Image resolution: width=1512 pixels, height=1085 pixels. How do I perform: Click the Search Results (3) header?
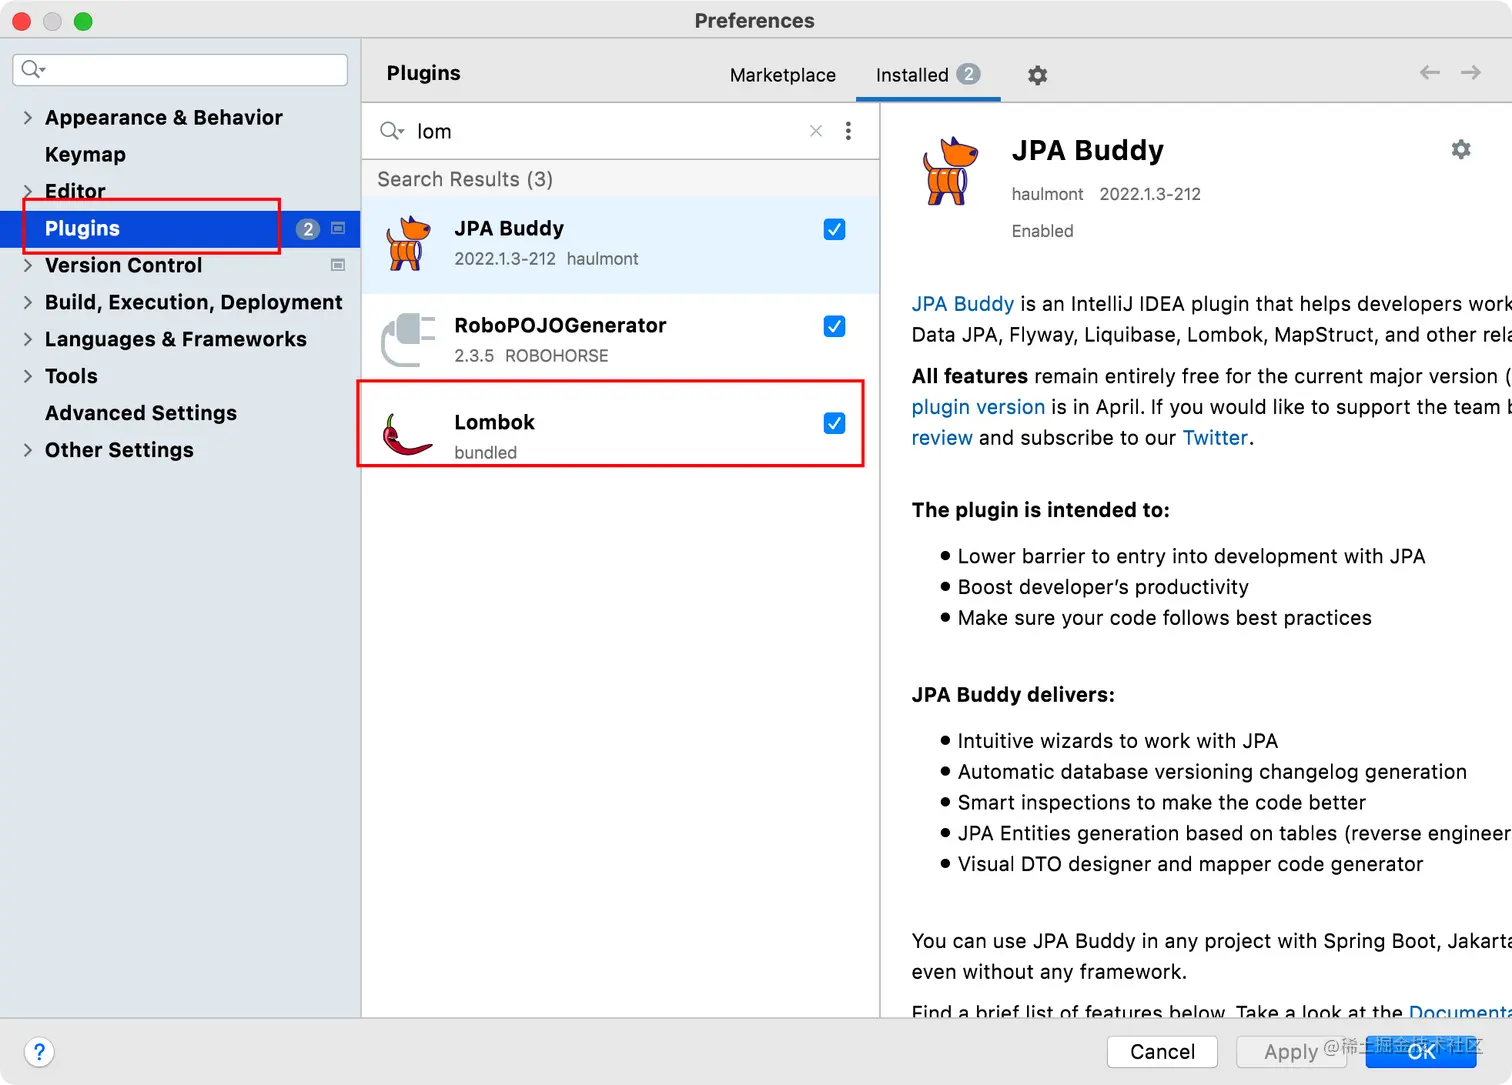tap(465, 179)
